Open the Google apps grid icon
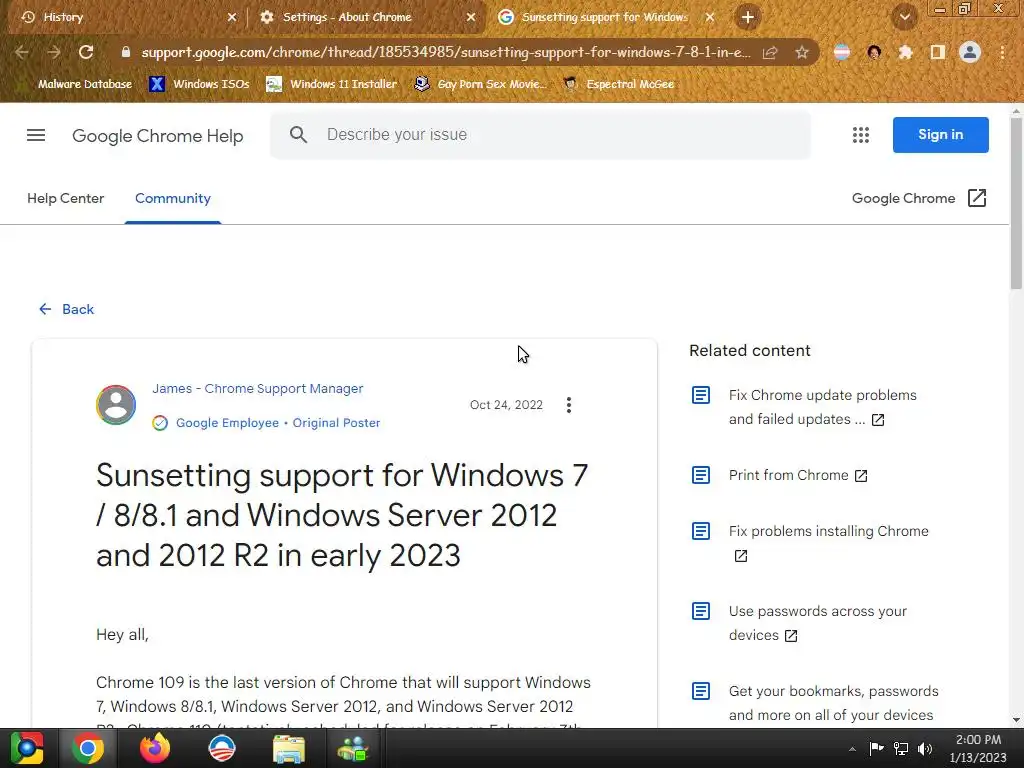This screenshot has height=768, width=1024. click(861, 135)
